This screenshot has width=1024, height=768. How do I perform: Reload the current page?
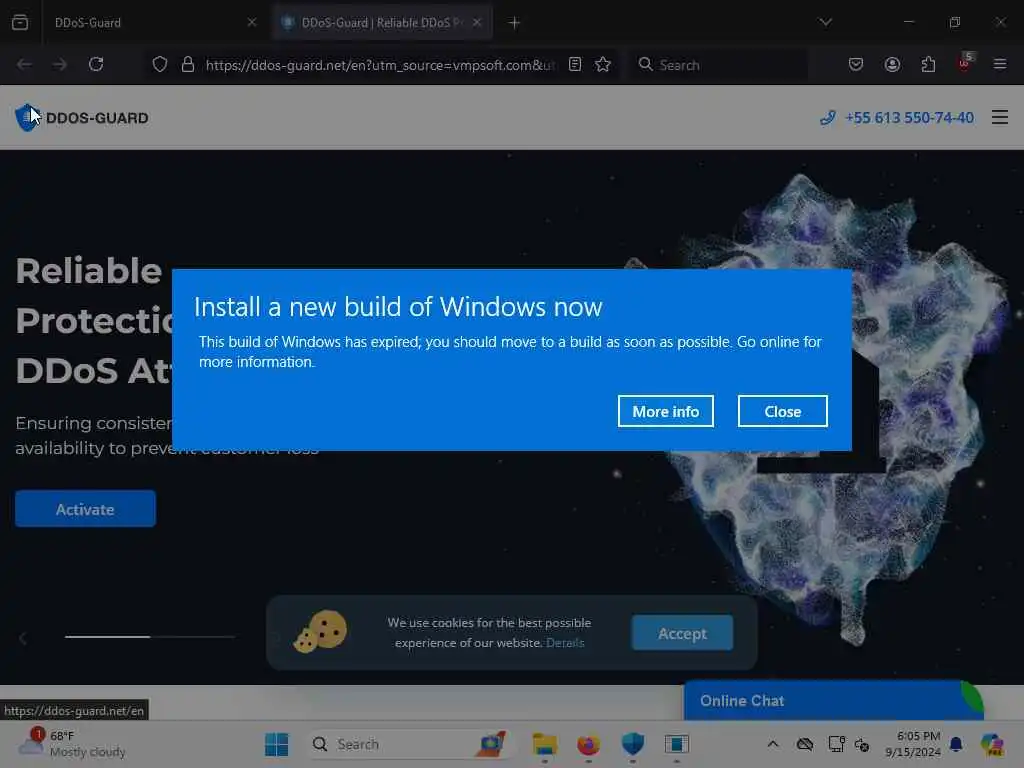click(x=96, y=64)
